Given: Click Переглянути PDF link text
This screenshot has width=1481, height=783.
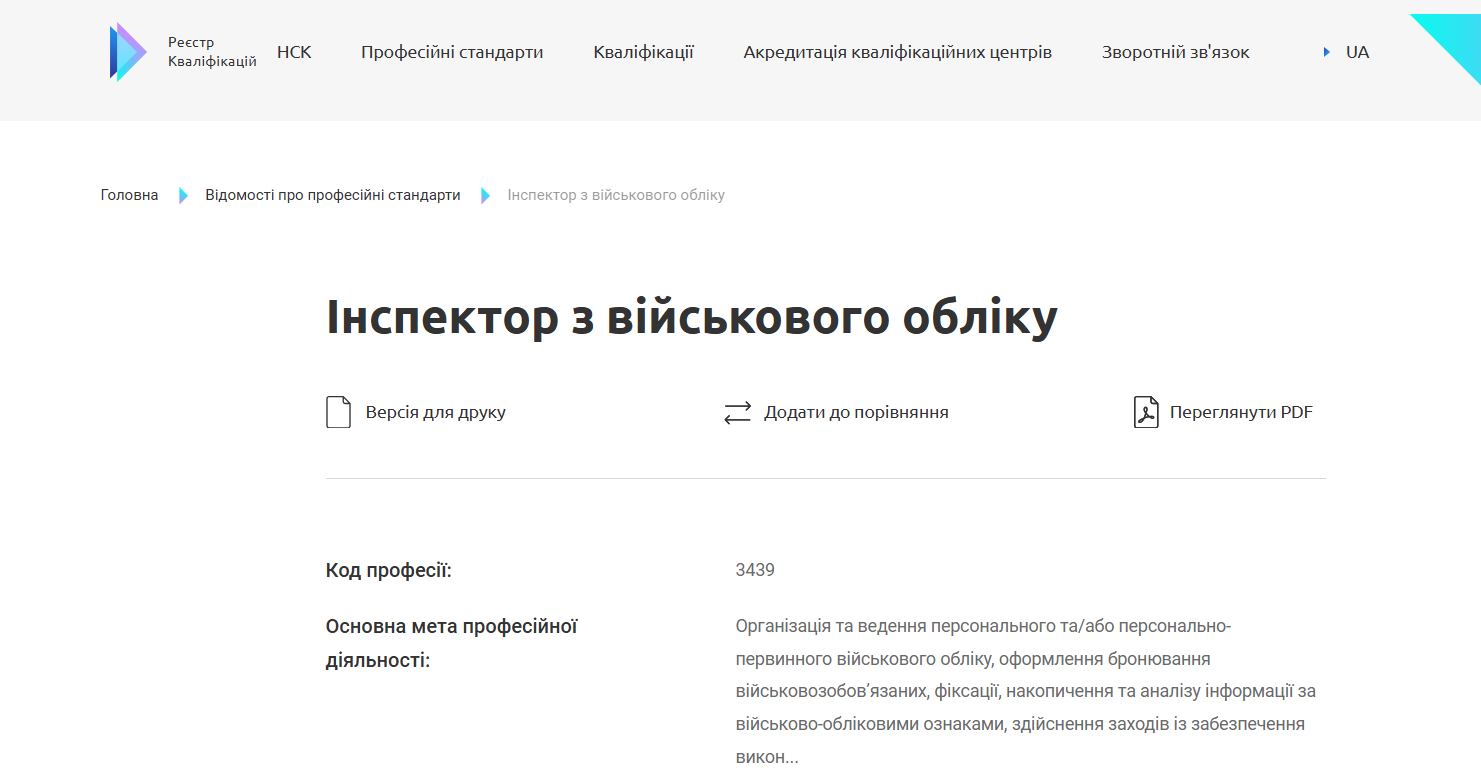Looking at the screenshot, I should [1240, 412].
